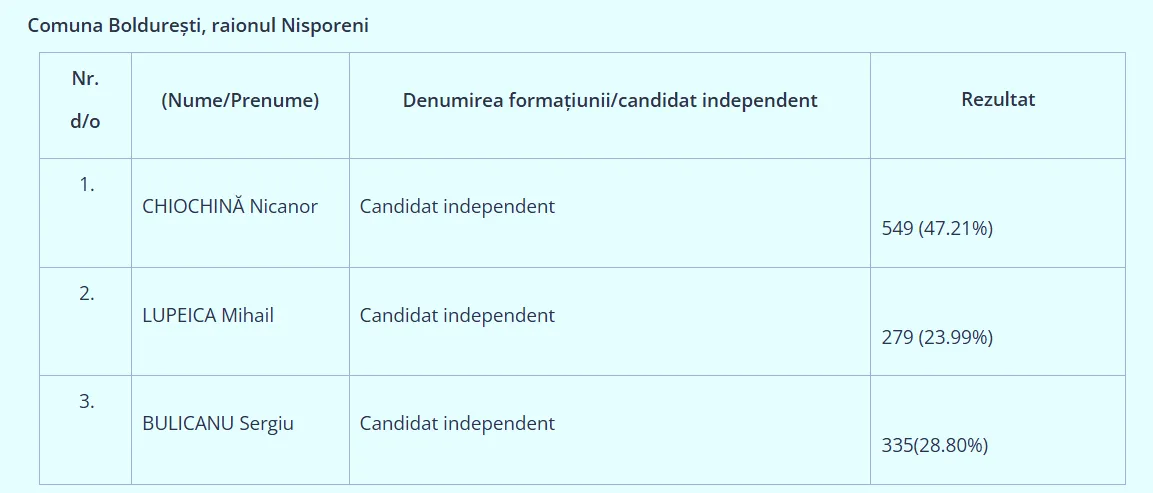The image size is (1153, 493).
Task: Select the name BULICANU Sergiu
Action: click(x=218, y=423)
